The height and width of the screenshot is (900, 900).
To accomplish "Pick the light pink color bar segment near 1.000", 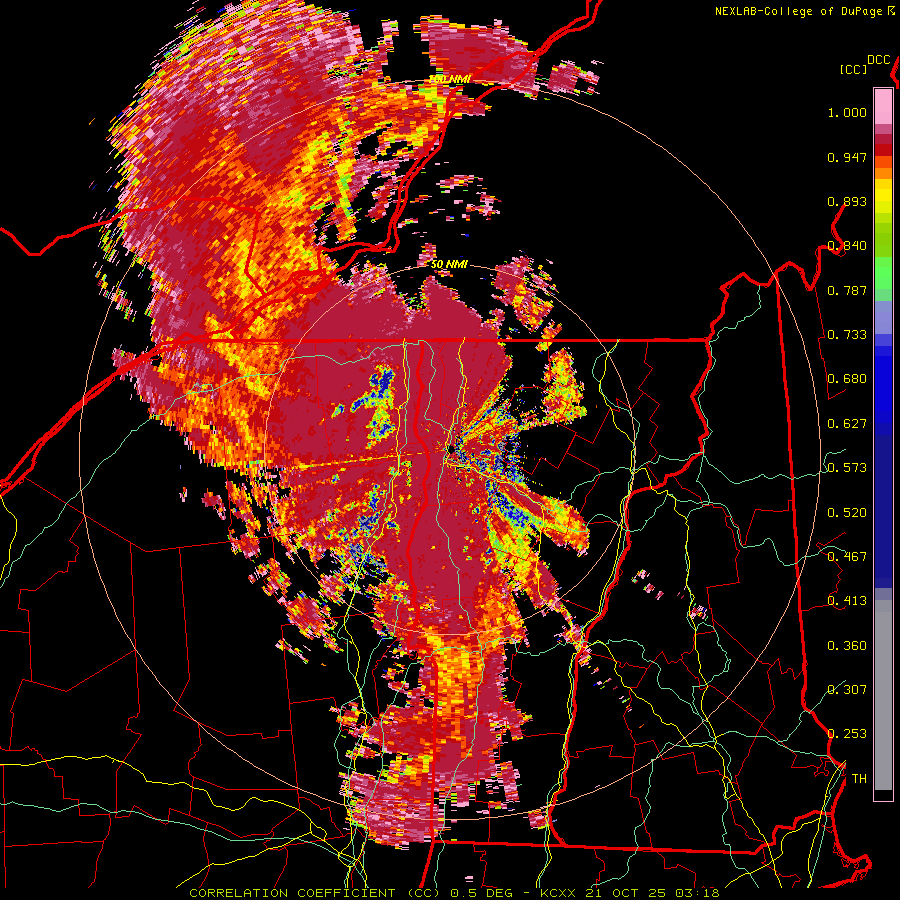I will [883, 106].
